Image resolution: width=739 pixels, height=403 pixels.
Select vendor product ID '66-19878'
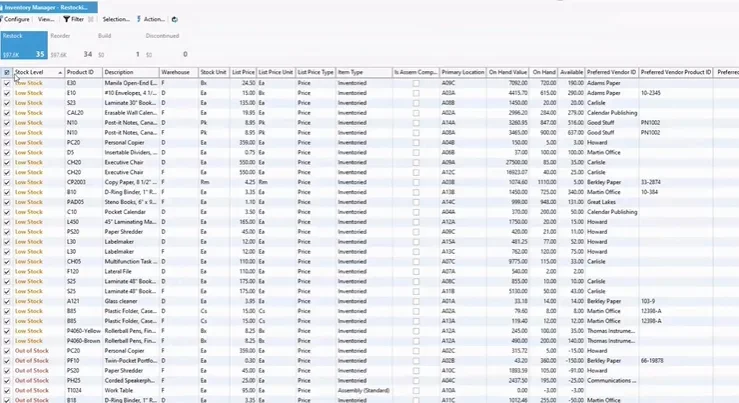pos(676,361)
